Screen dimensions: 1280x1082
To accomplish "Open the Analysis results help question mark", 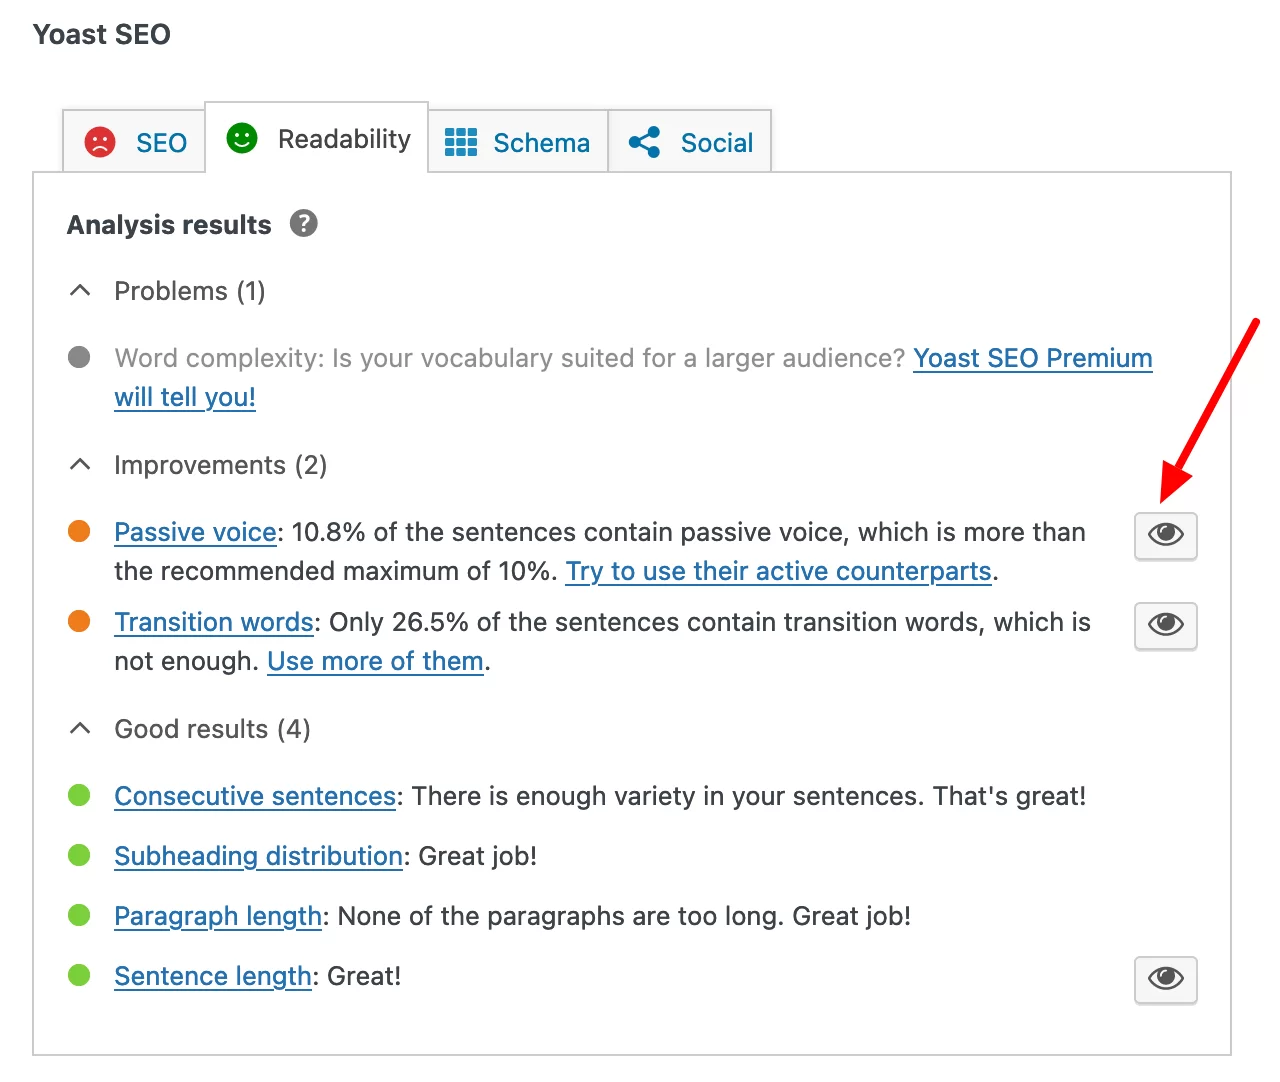I will 304,223.
